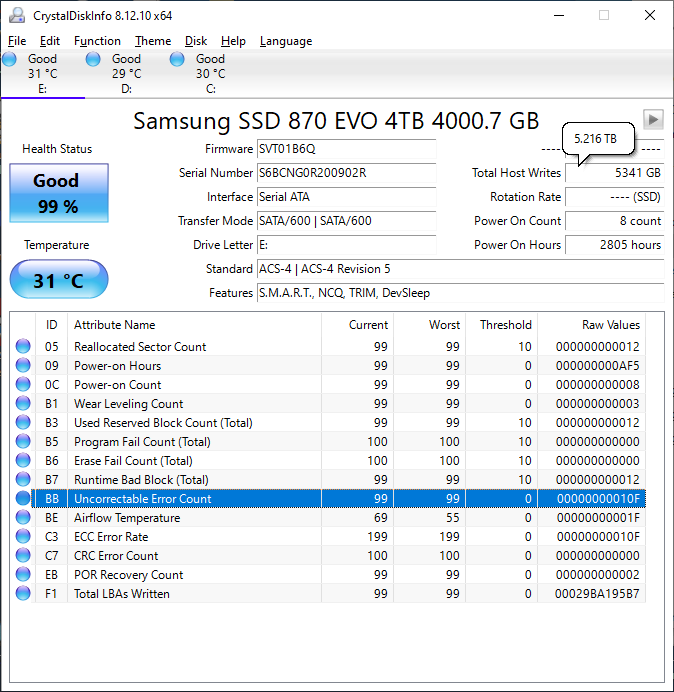Screen dimensions: 674x692
Task: Select the Wear Leveling Count row
Action: click(328, 403)
